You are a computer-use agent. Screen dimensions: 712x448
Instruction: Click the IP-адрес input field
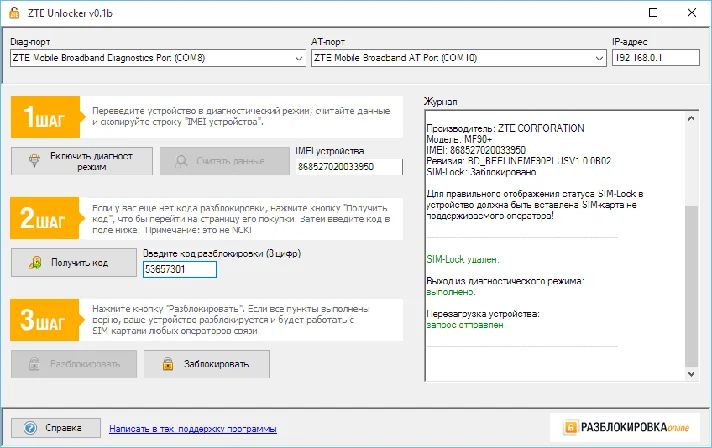[656, 58]
